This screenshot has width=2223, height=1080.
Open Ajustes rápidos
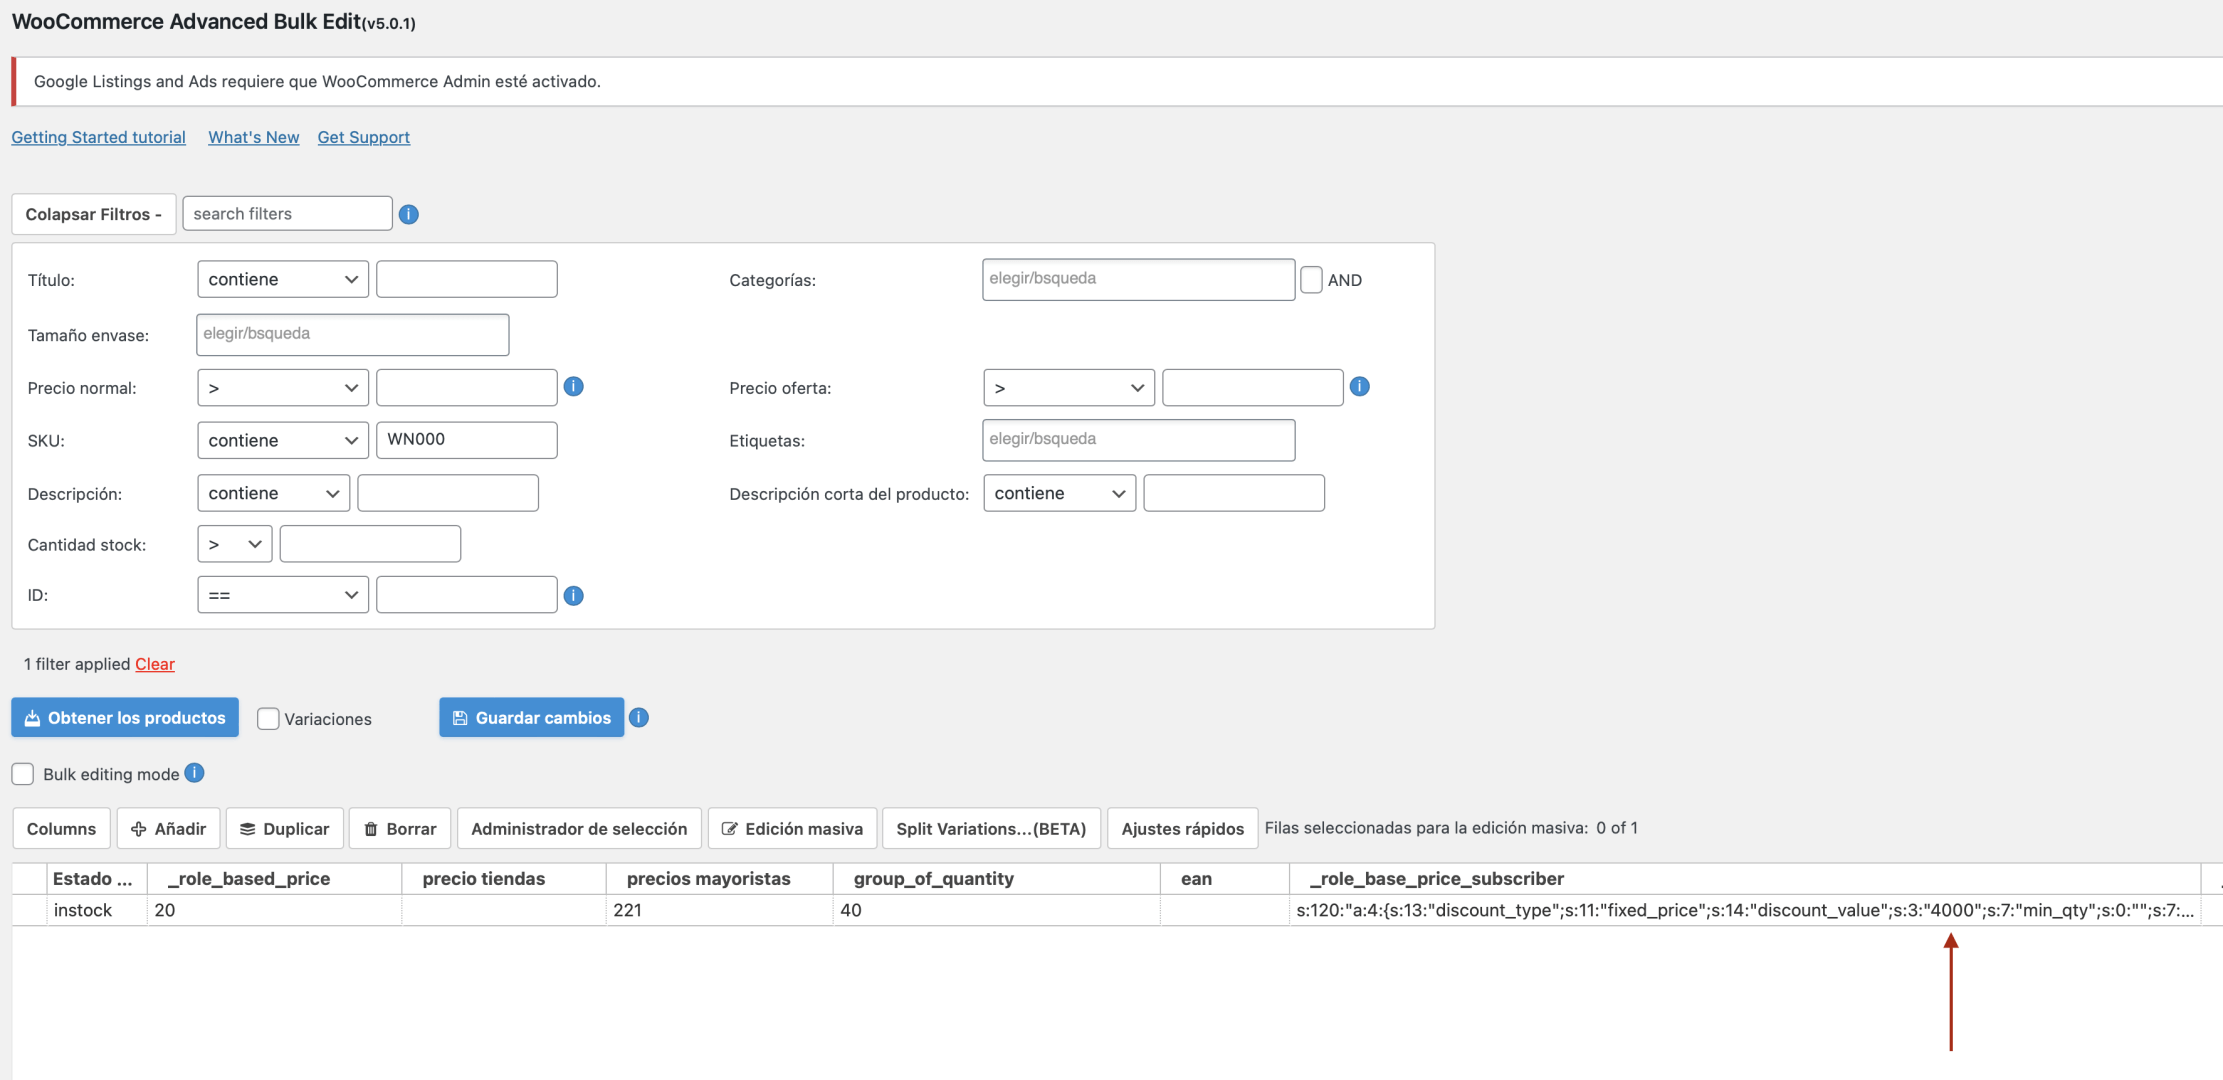pos(1182,828)
